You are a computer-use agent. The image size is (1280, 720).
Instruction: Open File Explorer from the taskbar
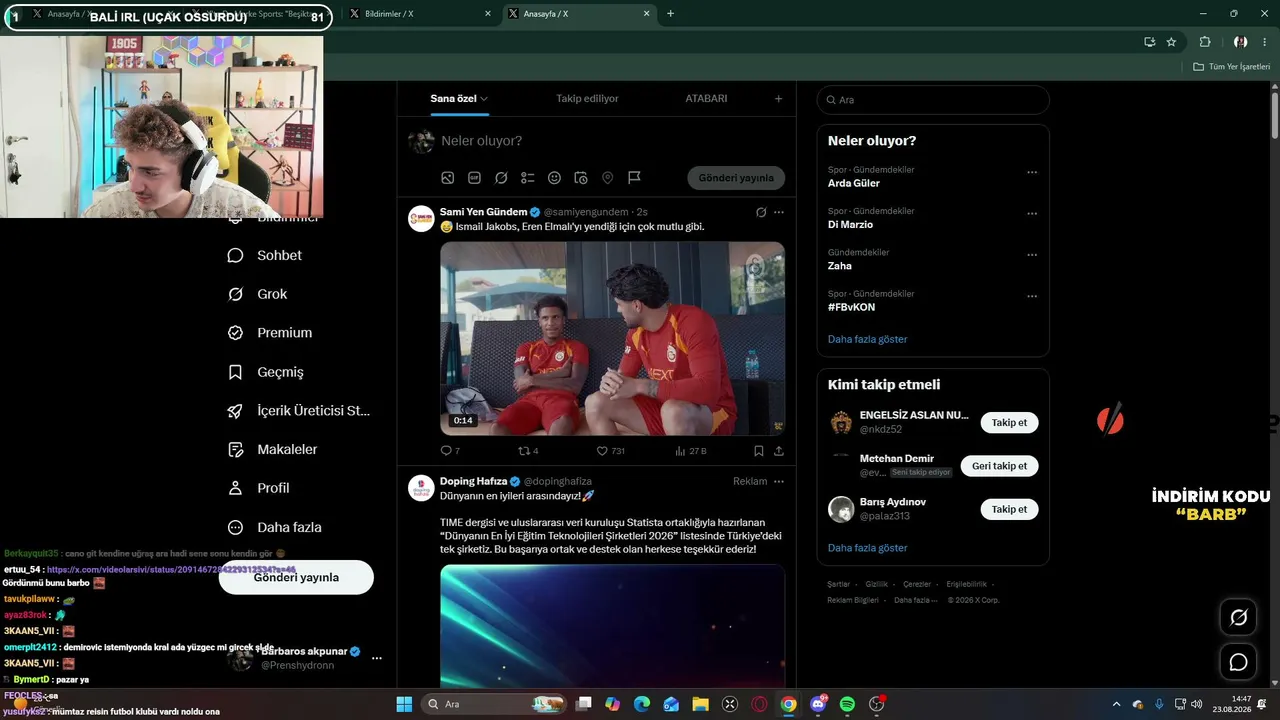coord(700,704)
